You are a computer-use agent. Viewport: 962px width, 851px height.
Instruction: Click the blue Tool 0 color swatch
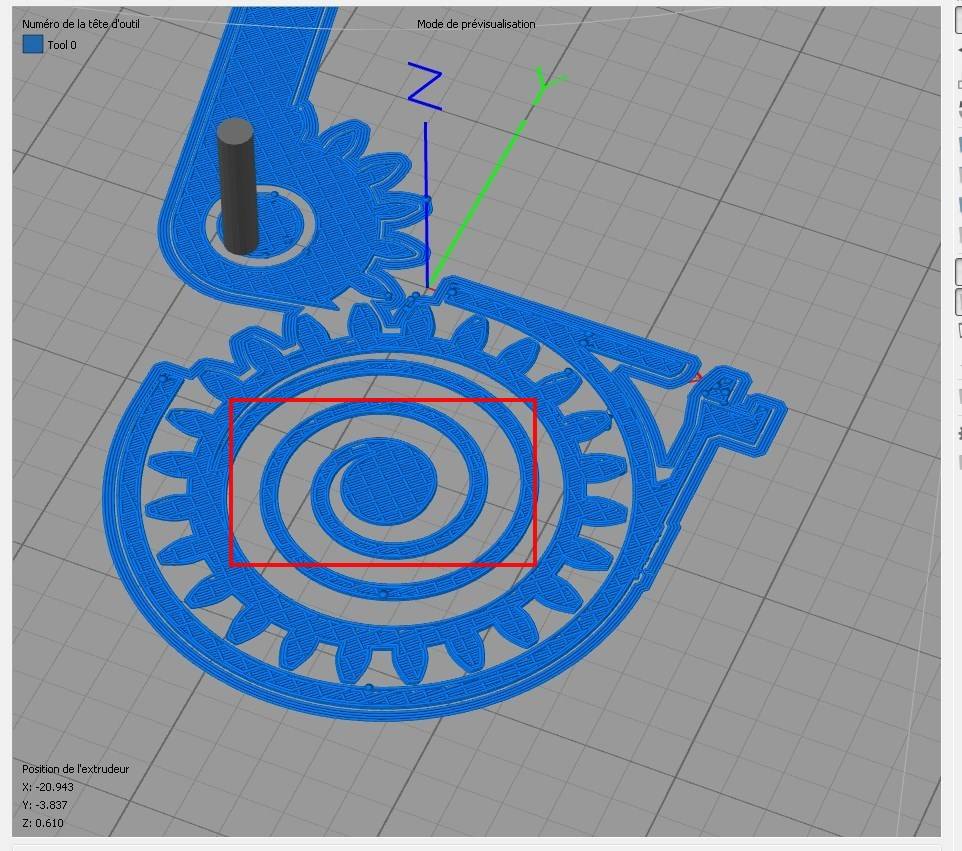click(33, 44)
